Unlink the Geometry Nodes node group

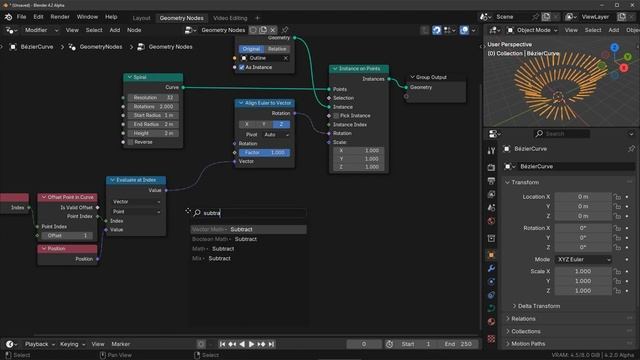coord(273,30)
